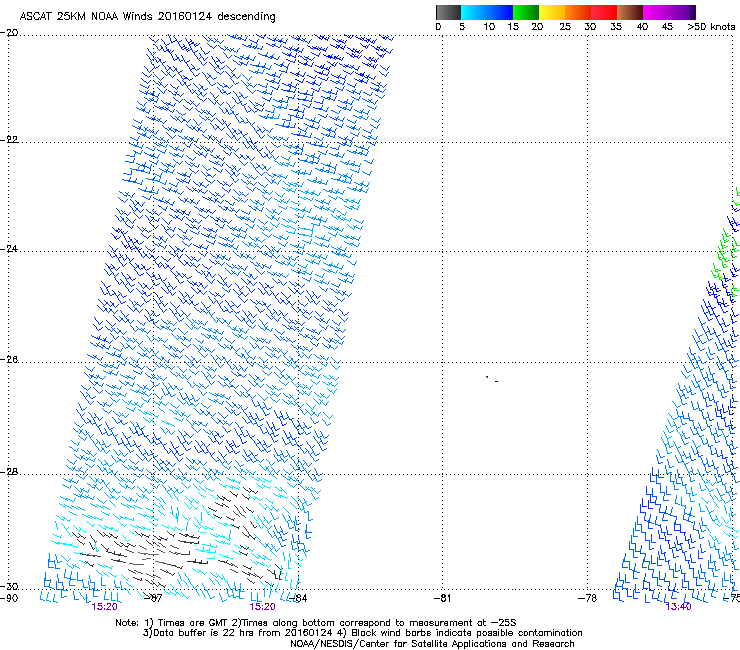This screenshot has width=740, height=650.
Task: Click the '-26' latitude axis label
Action: click(9, 360)
